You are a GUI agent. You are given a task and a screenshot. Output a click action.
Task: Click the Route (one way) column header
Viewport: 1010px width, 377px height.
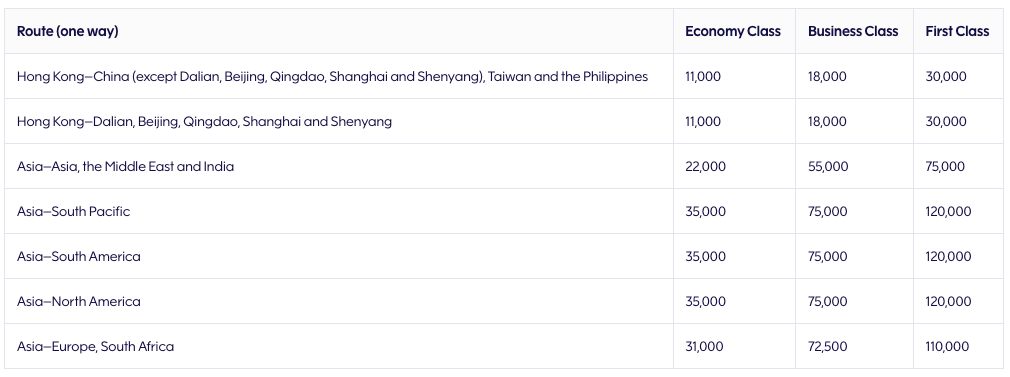pyautogui.click(x=68, y=31)
